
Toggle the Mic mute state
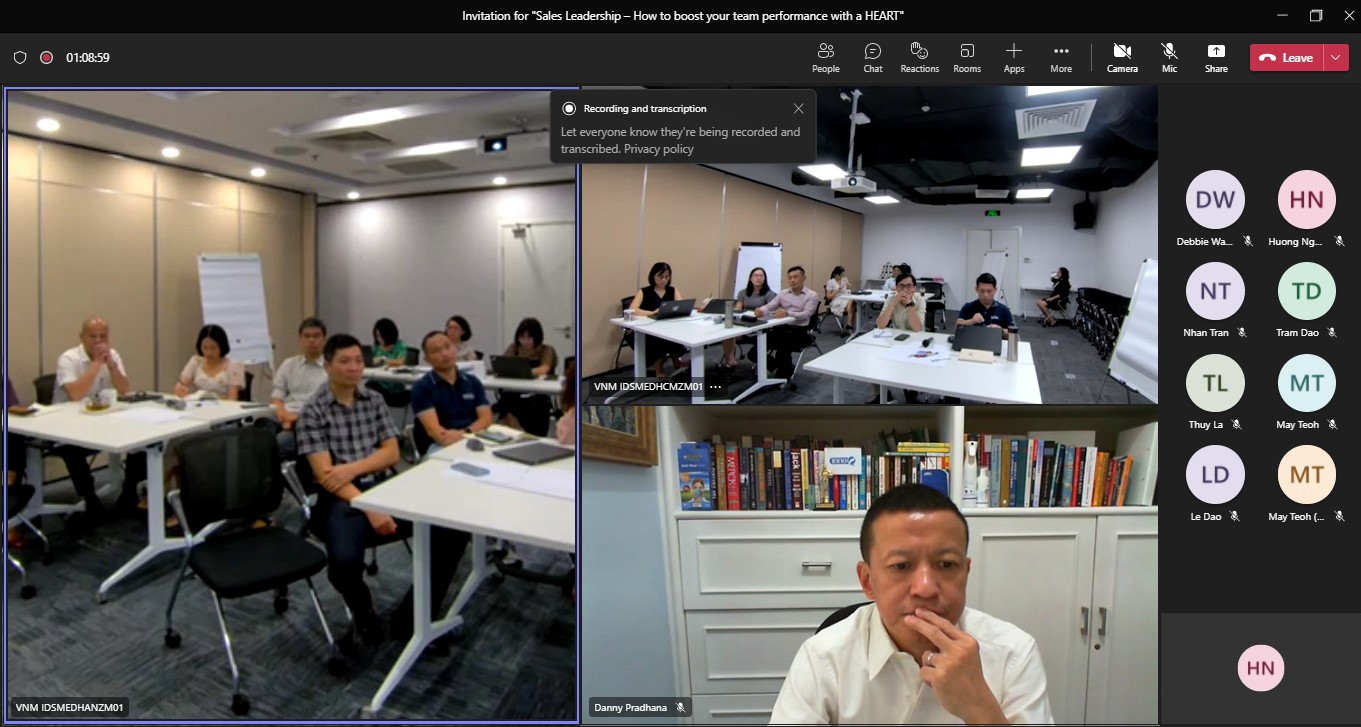pyautogui.click(x=1169, y=58)
